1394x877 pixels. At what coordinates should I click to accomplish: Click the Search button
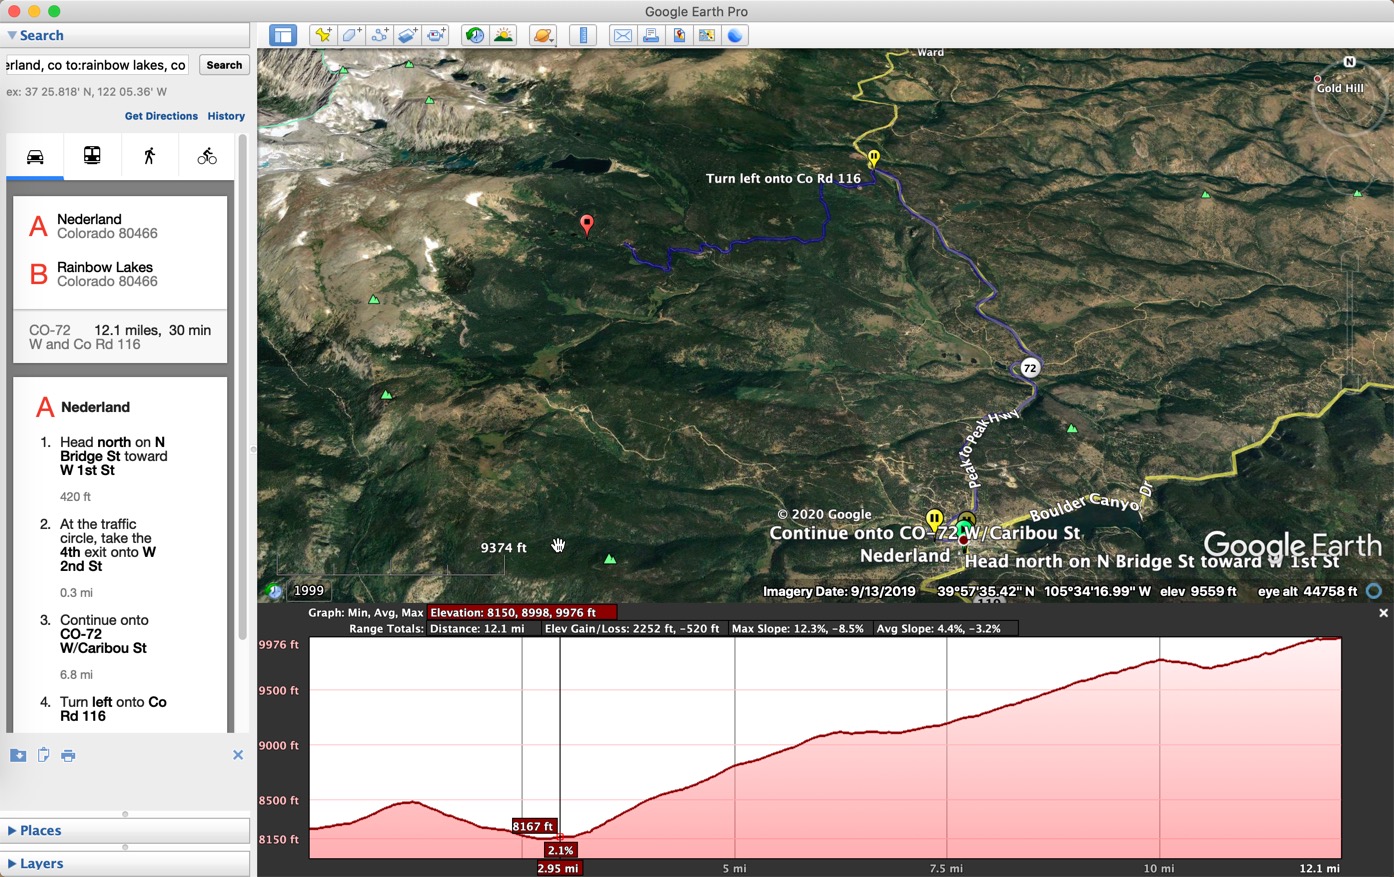point(224,65)
